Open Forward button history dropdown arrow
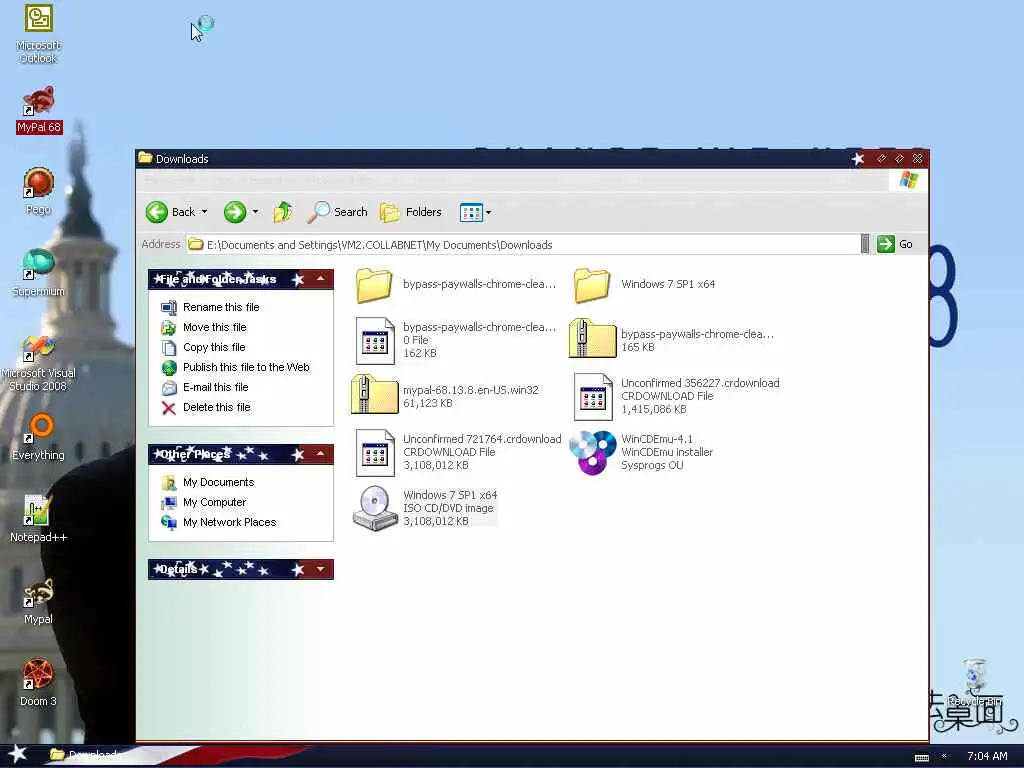Image resolution: width=1024 pixels, height=768 pixels. 255,212
